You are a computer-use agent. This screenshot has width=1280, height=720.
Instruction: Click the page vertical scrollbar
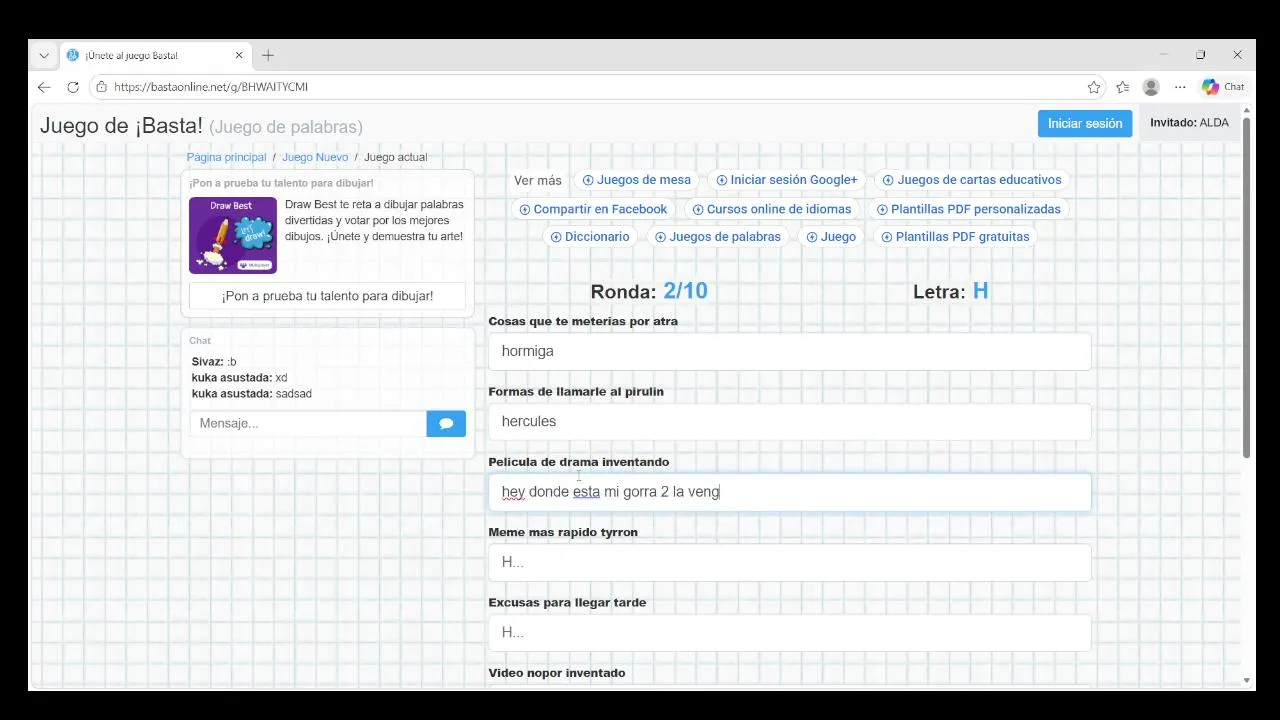click(x=1247, y=288)
